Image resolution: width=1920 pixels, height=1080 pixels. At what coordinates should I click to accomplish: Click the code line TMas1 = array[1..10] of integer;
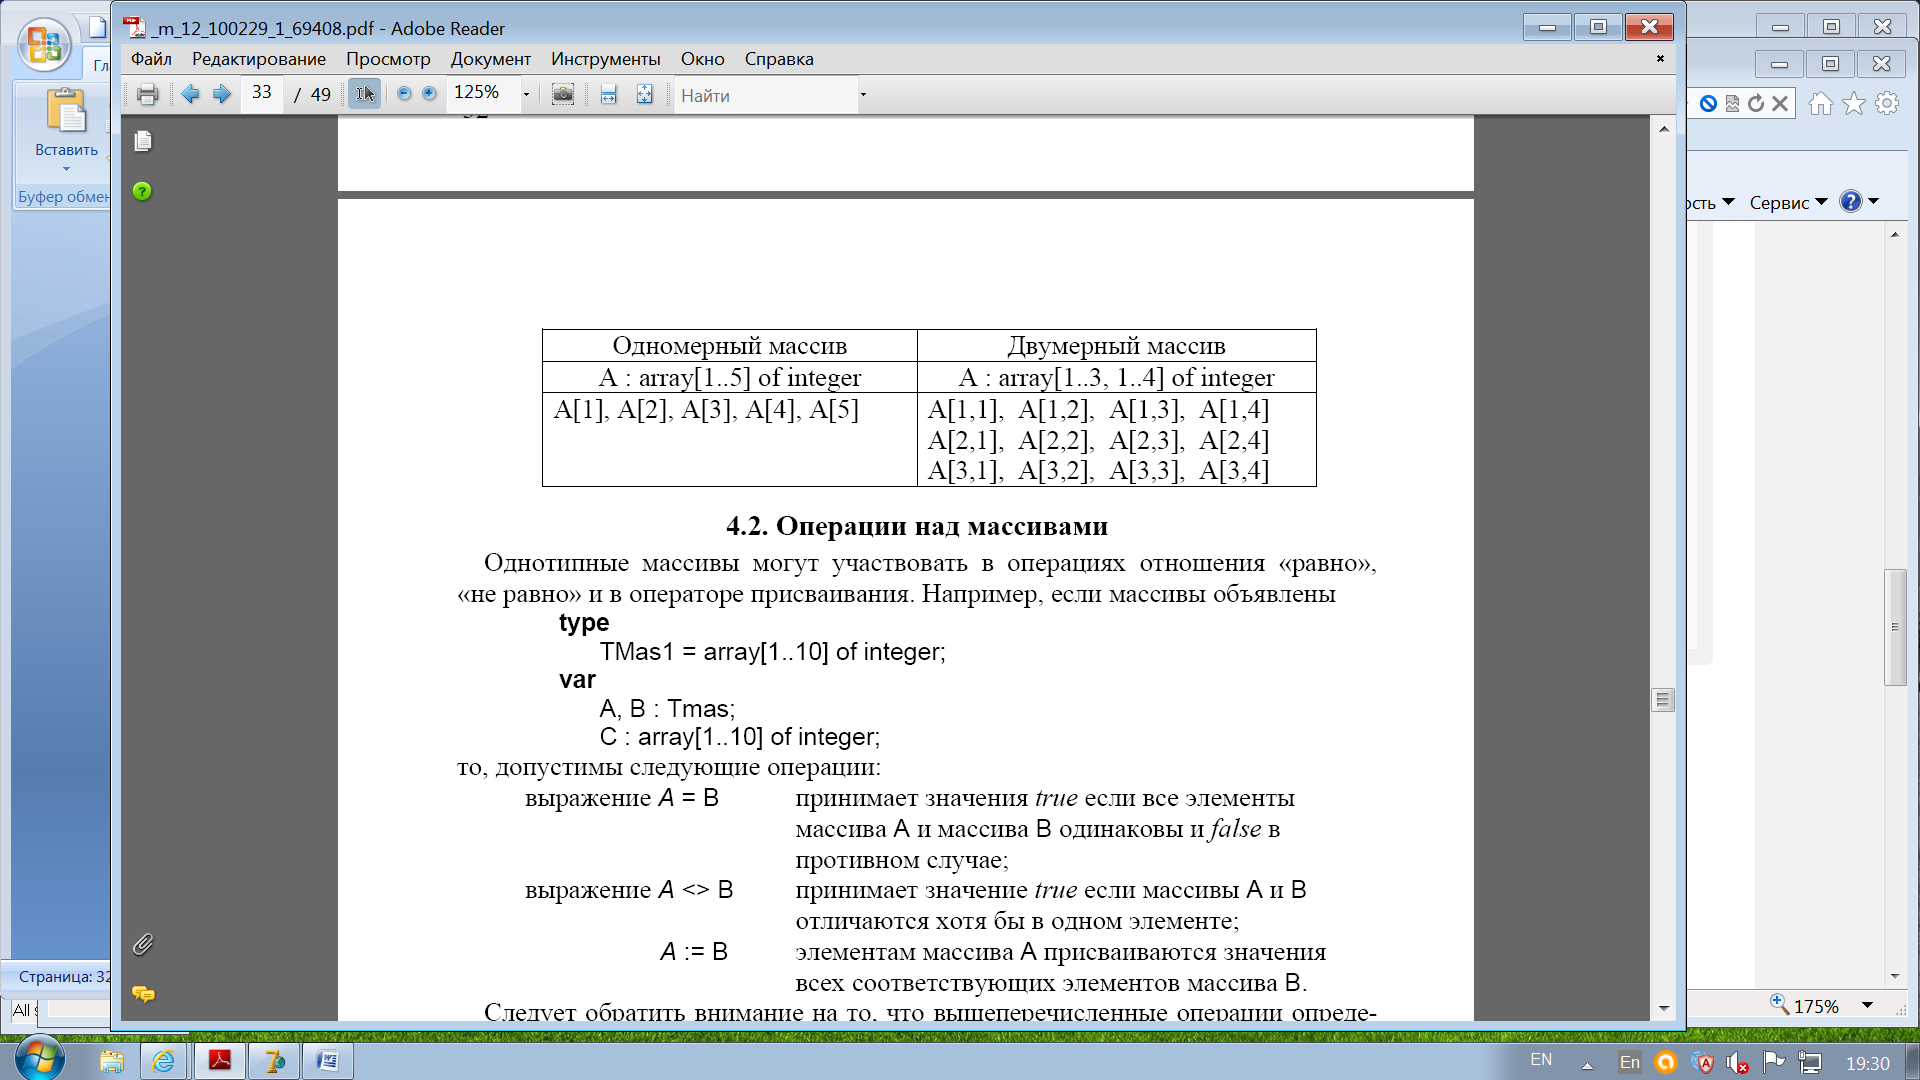(x=772, y=652)
